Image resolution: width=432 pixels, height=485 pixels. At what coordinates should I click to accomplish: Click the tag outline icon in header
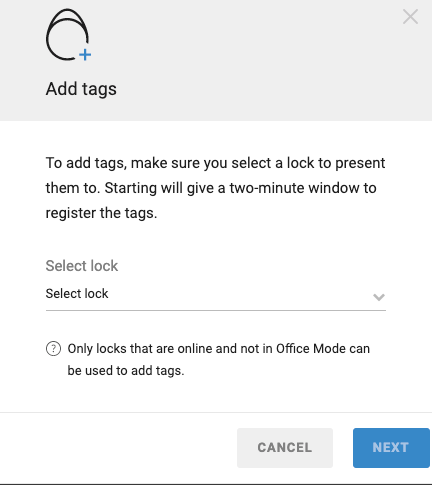click(x=67, y=34)
